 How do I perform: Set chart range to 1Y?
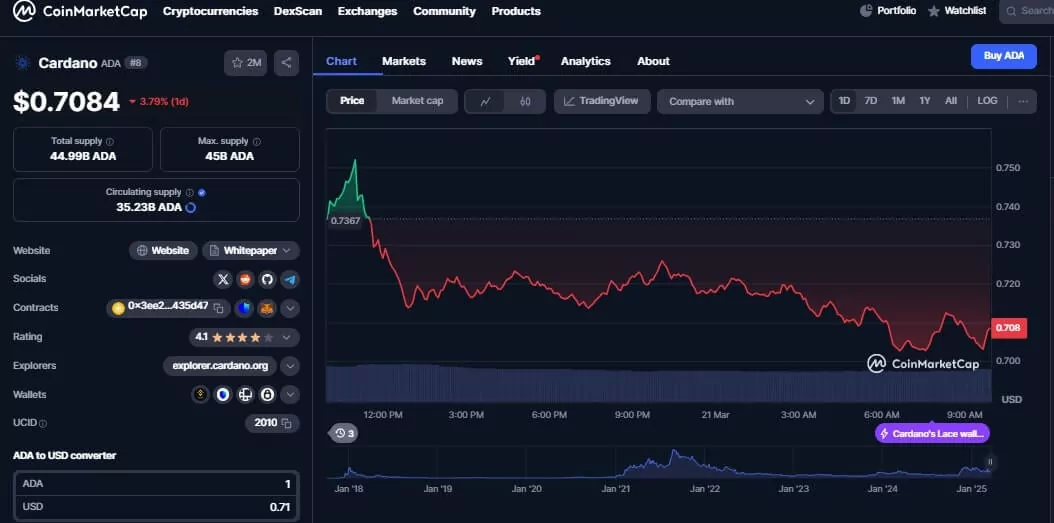925,101
